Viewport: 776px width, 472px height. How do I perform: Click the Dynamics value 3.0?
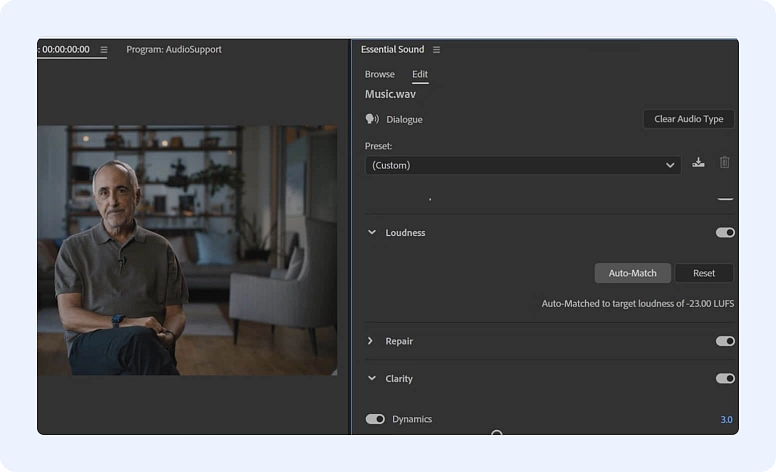click(726, 419)
